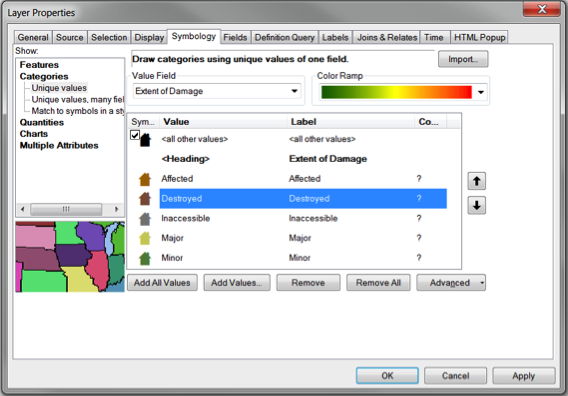Switch to the Labels tab

pyautogui.click(x=335, y=37)
